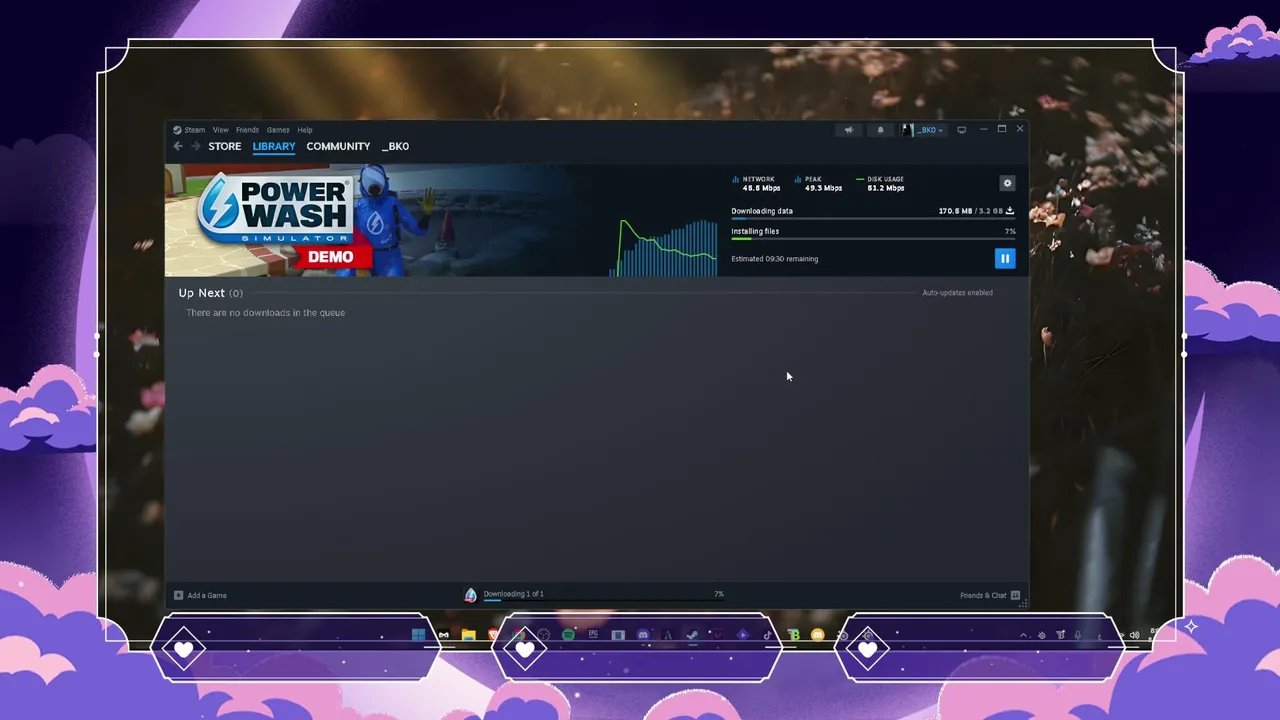The height and width of the screenshot is (720, 1280).
Task: Switch to the STORE tab
Action: pos(225,146)
